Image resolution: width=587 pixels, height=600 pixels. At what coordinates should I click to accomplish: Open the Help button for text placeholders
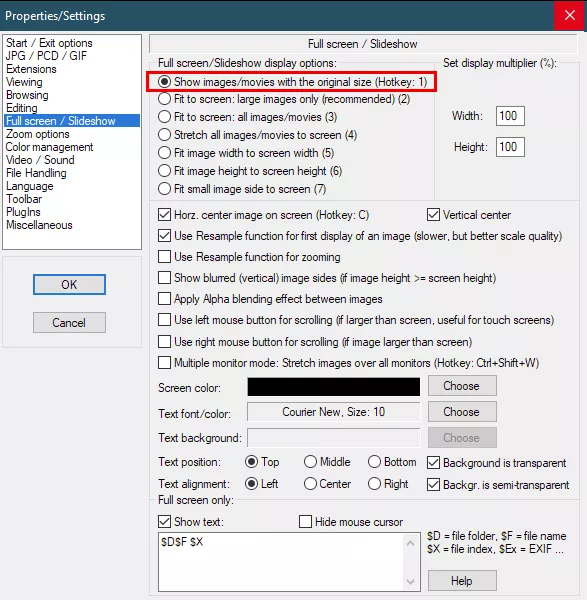pyautogui.click(x=462, y=580)
